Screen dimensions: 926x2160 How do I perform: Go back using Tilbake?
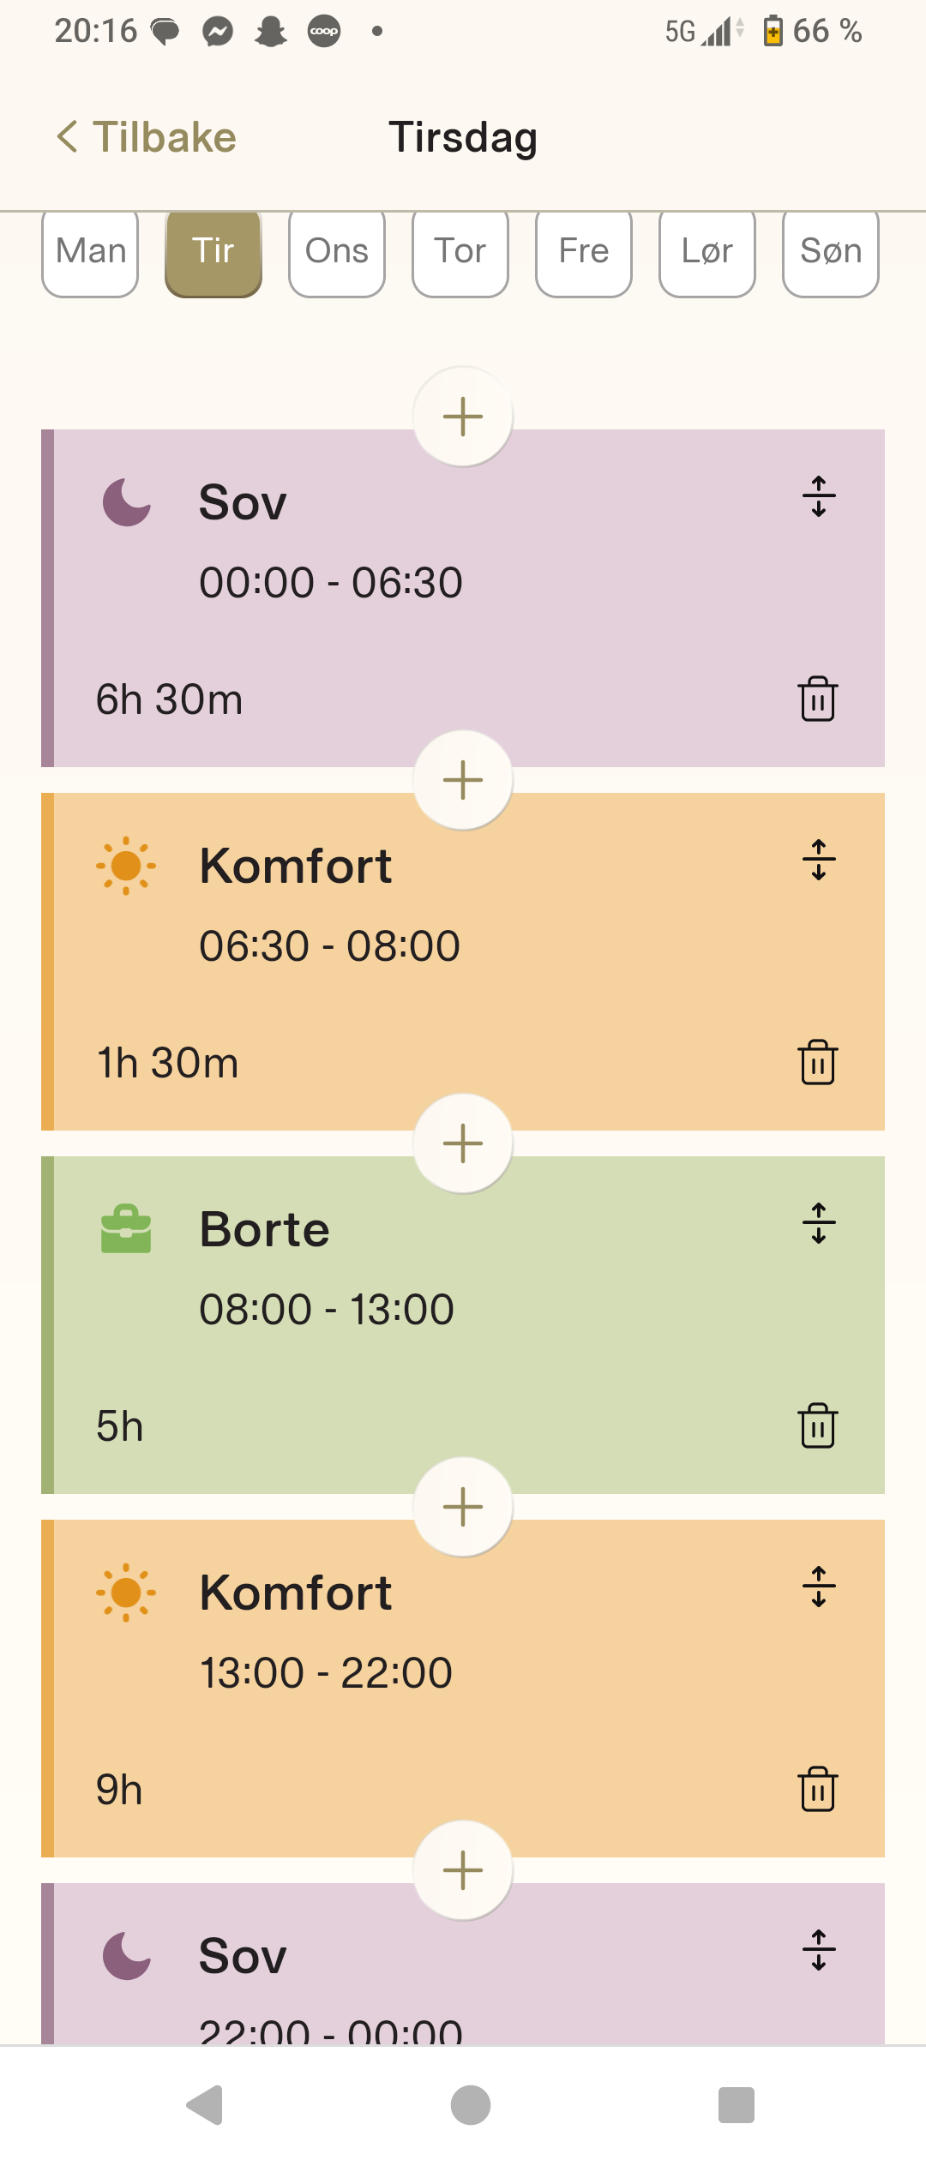click(147, 137)
